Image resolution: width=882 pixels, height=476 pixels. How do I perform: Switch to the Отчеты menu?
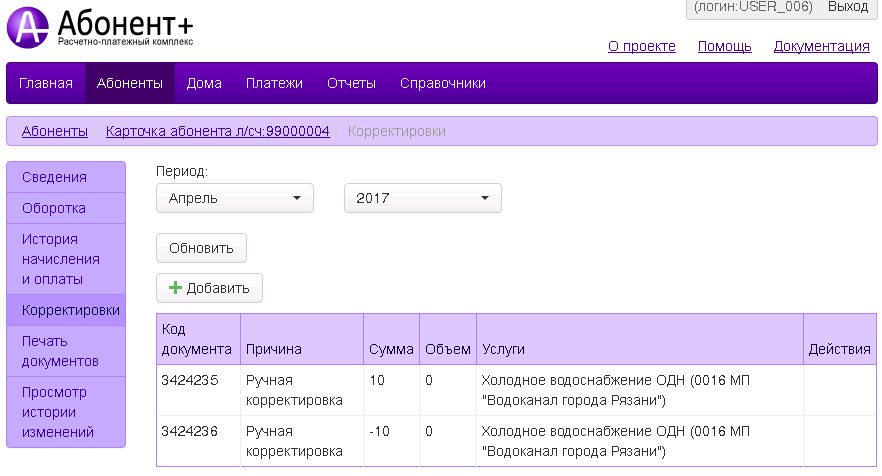tap(351, 83)
